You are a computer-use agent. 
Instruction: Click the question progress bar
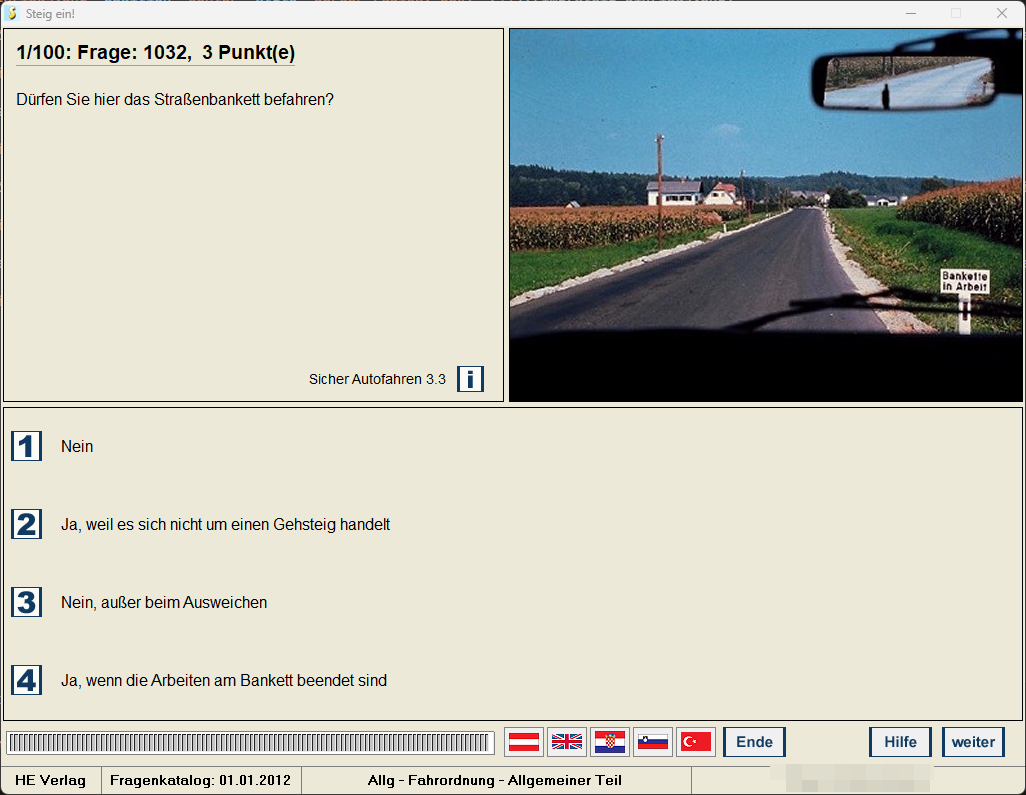(250, 742)
